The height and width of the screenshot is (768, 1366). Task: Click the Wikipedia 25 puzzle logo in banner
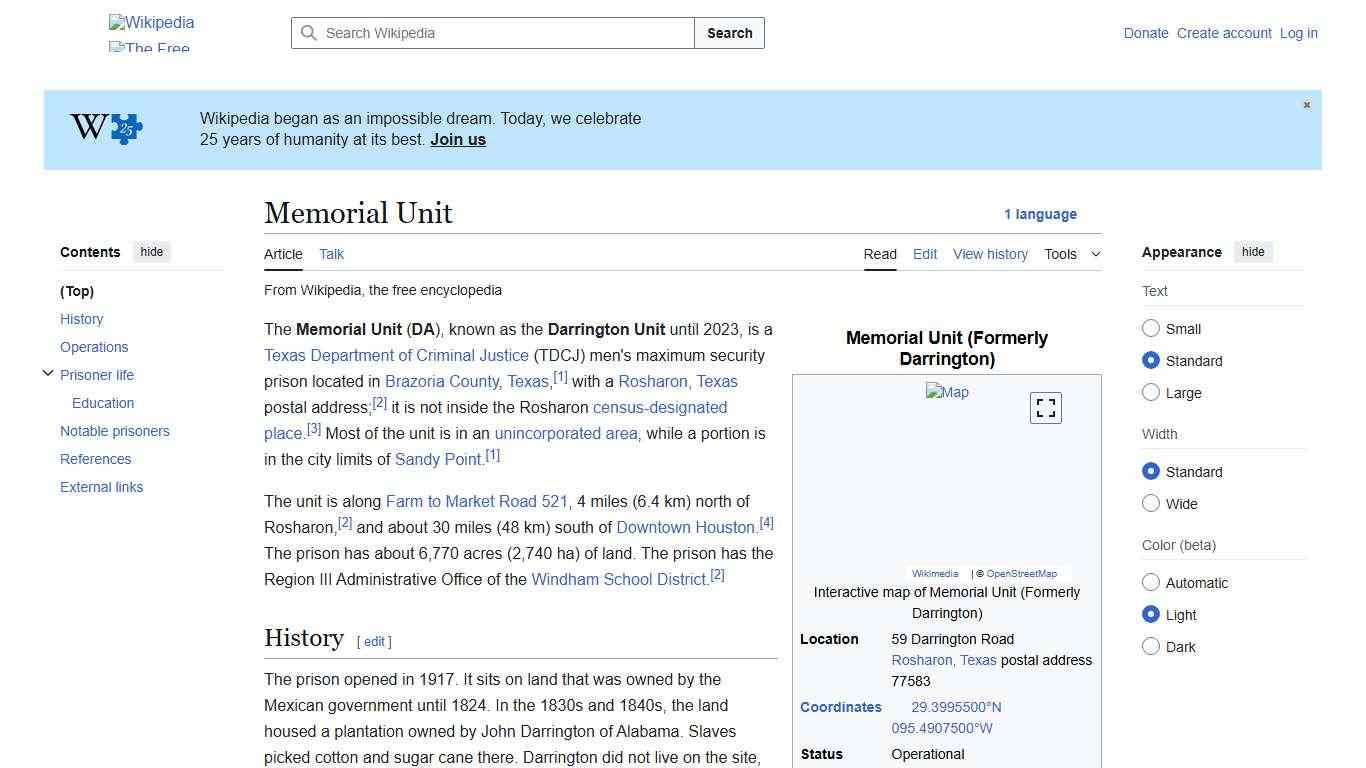[x=104, y=128]
